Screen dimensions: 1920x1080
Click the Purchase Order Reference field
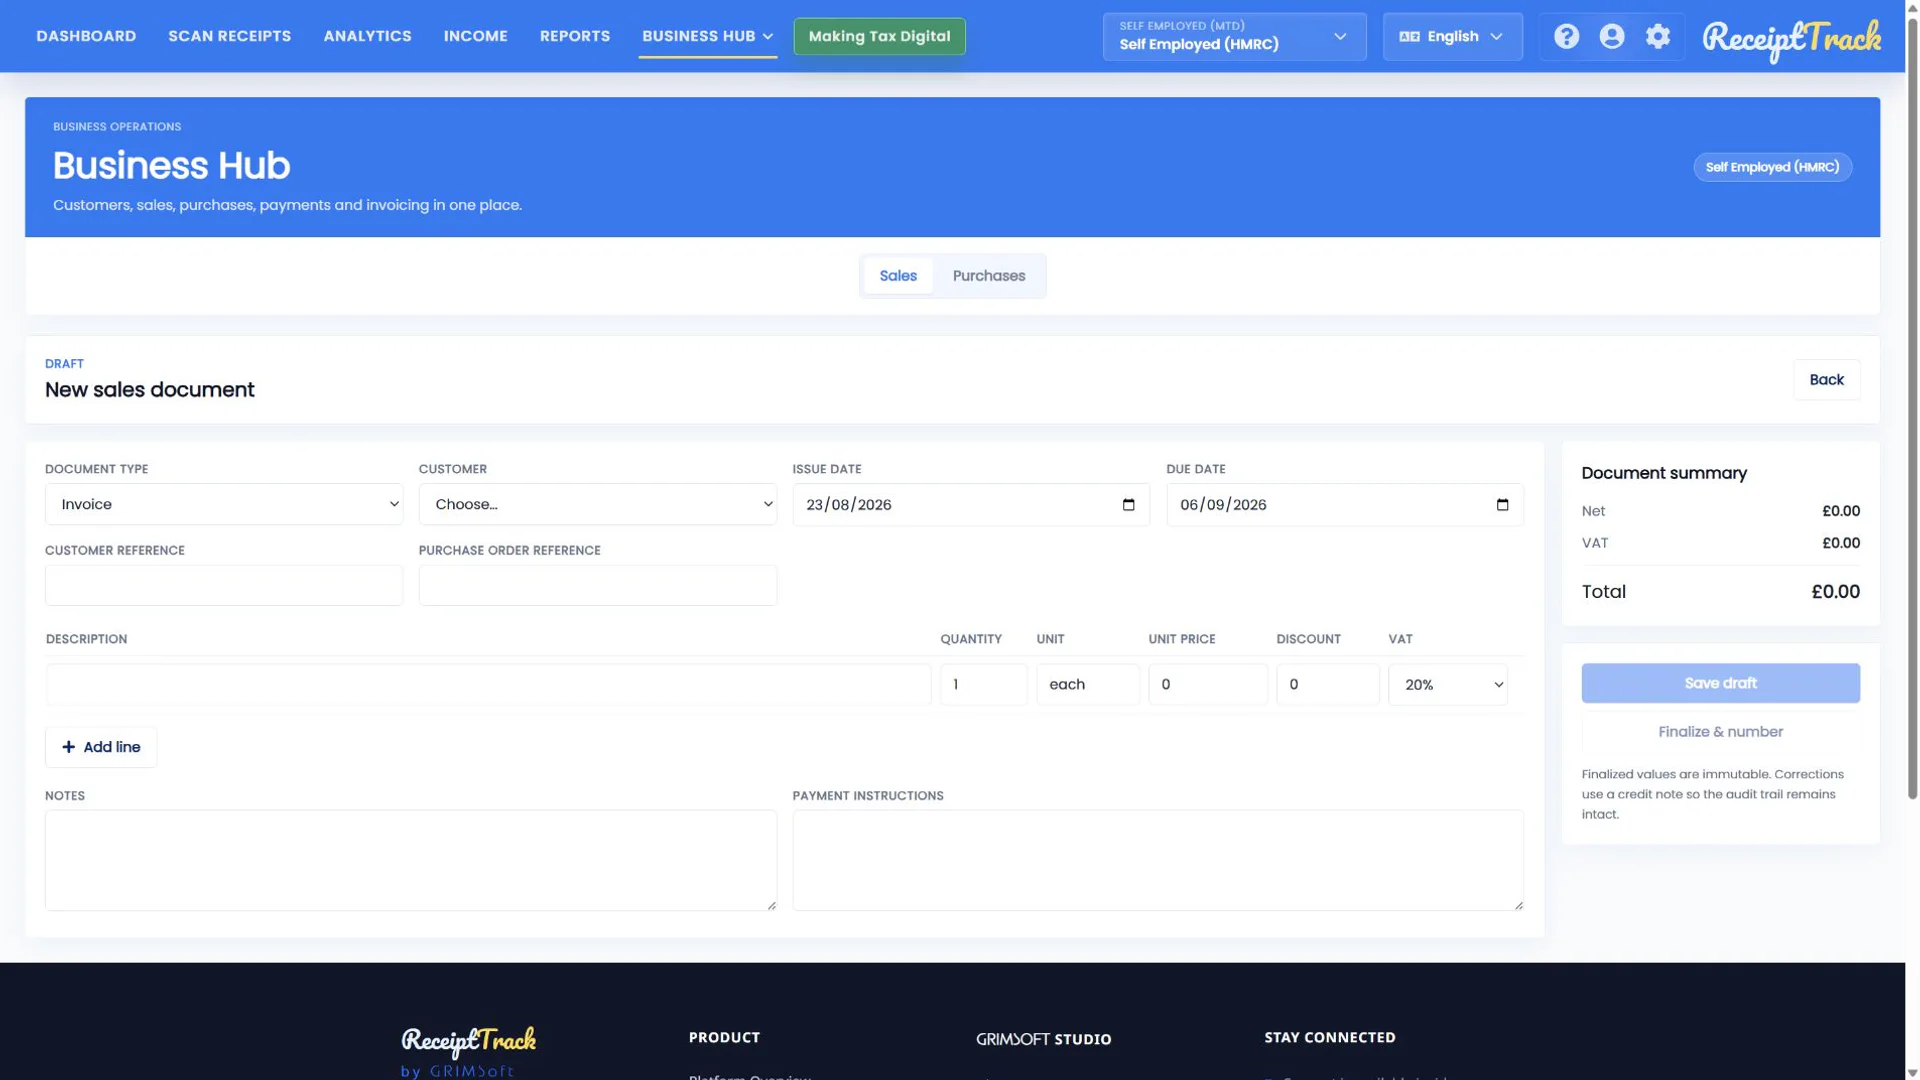tap(598, 585)
